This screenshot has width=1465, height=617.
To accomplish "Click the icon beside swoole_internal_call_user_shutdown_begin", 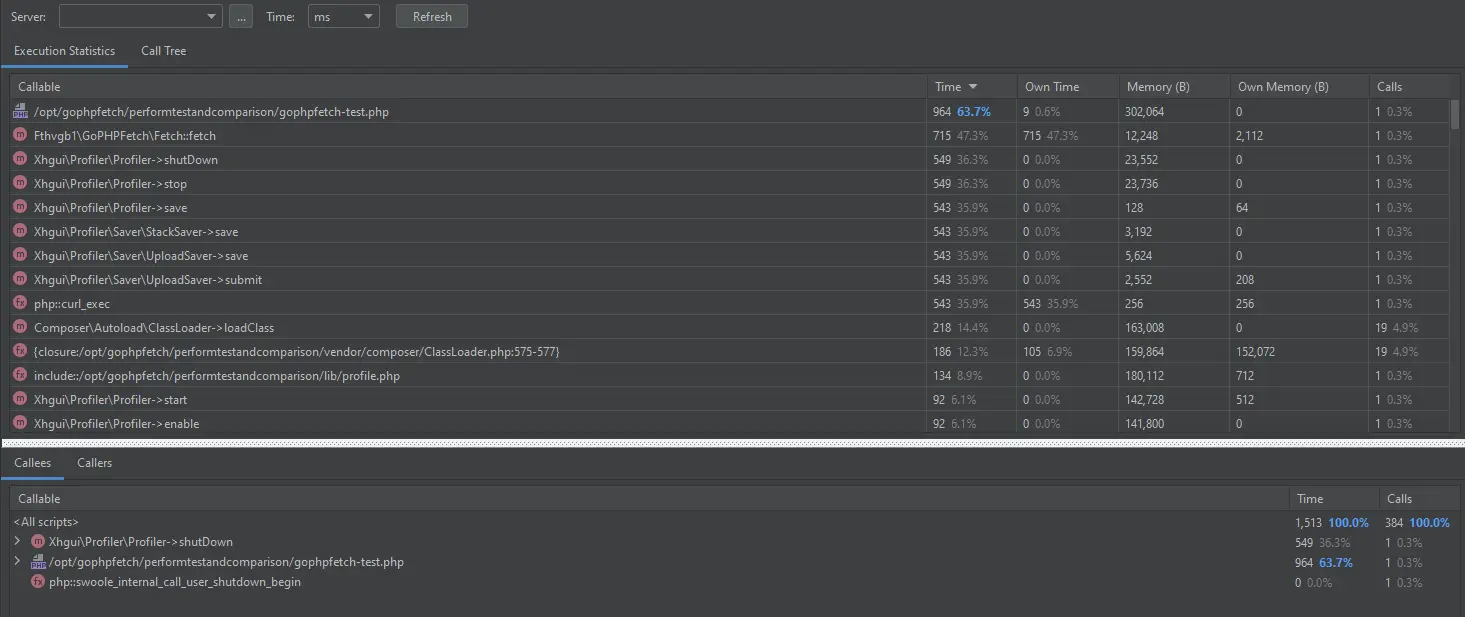I will coord(38,582).
